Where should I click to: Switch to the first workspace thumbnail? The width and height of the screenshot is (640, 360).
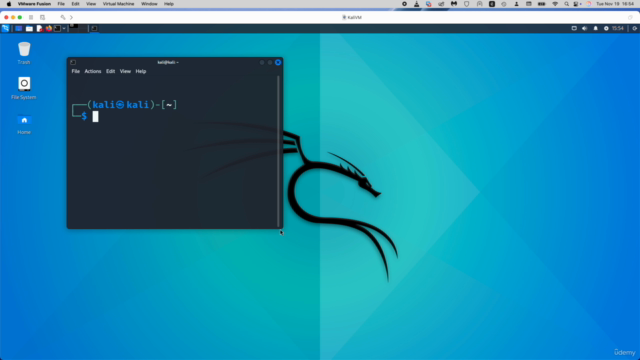pos(73,28)
